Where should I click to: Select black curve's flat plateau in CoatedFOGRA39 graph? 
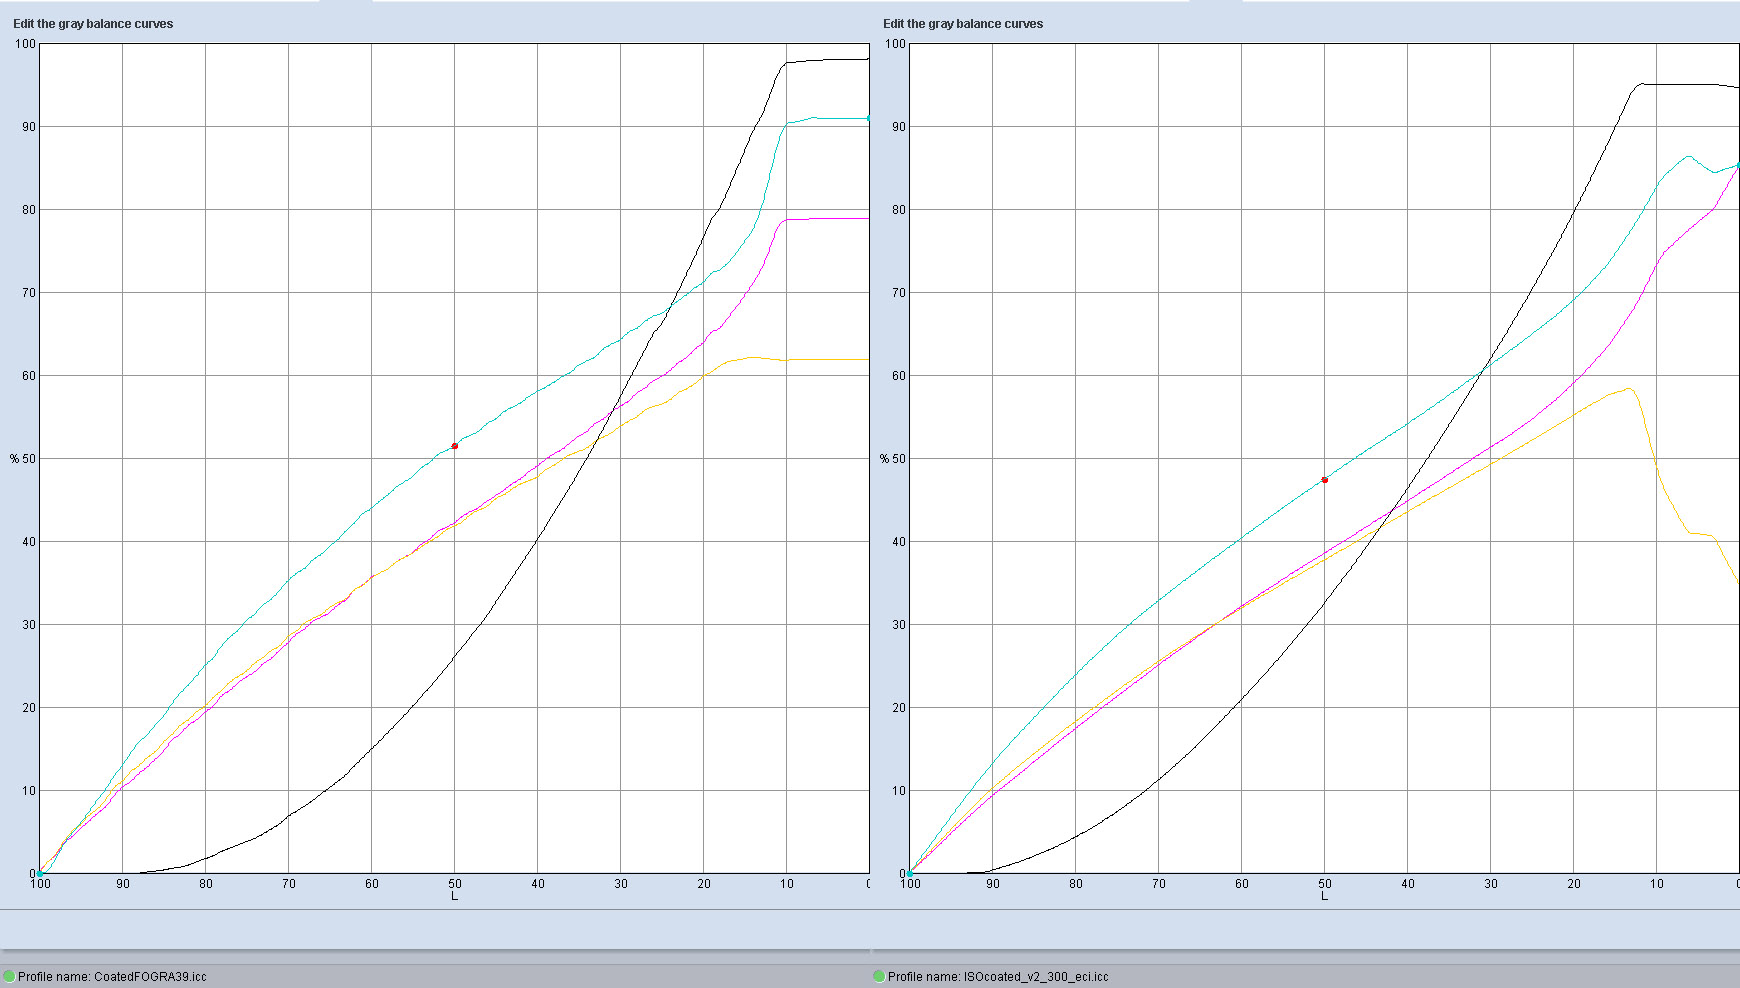click(830, 60)
